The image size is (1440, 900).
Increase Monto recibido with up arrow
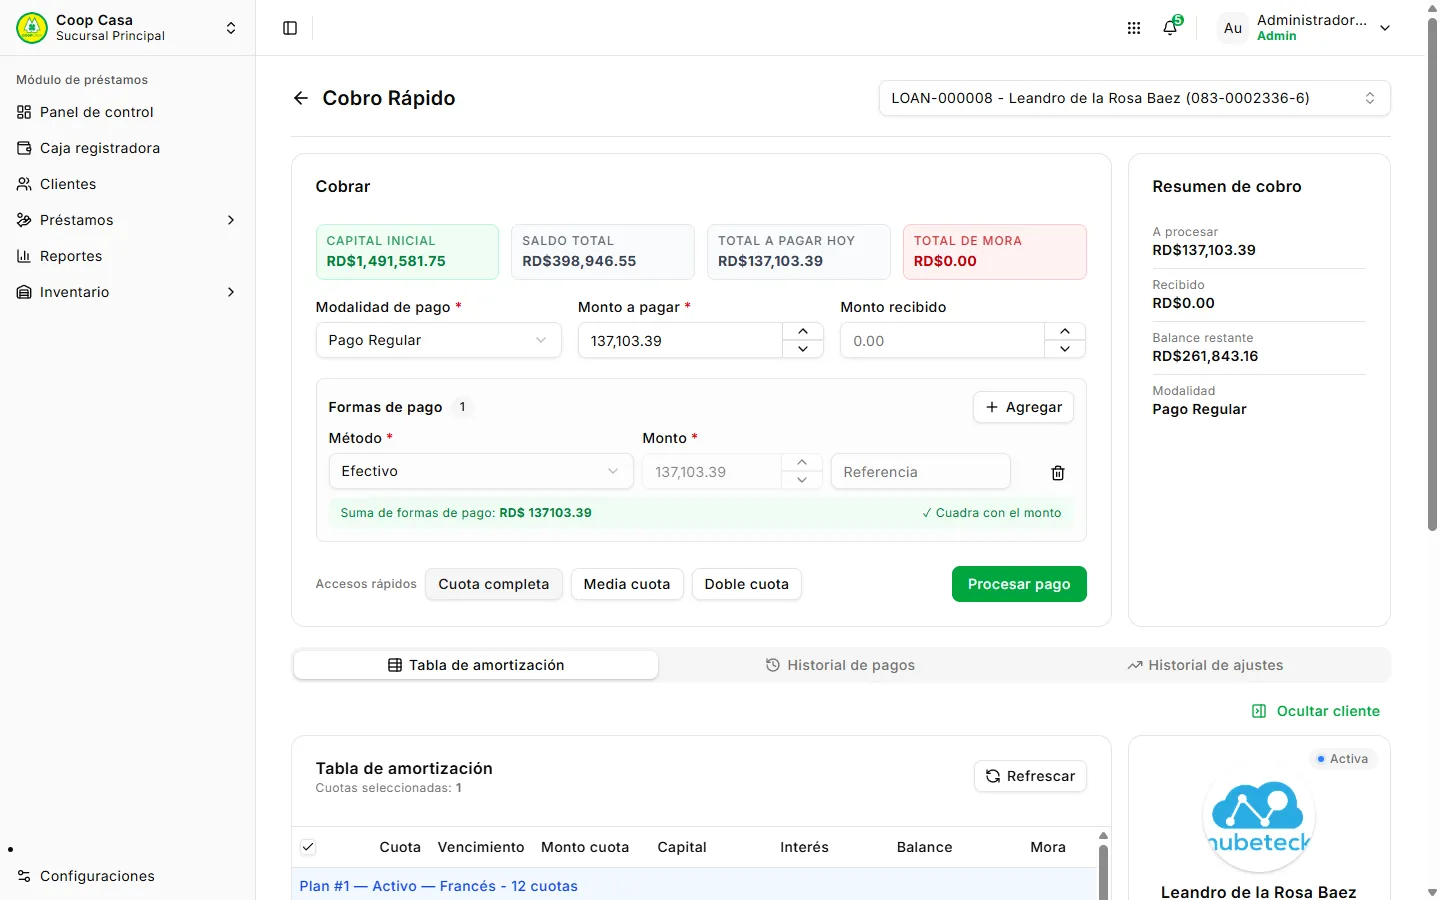[1065, 331]
